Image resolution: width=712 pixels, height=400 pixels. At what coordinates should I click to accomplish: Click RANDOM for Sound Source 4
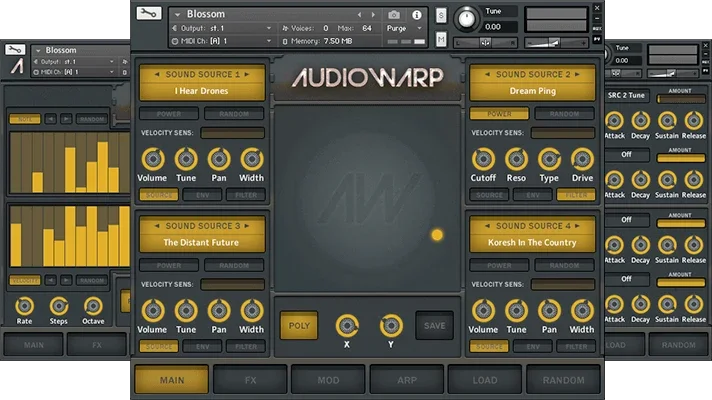tap(564, 266)
